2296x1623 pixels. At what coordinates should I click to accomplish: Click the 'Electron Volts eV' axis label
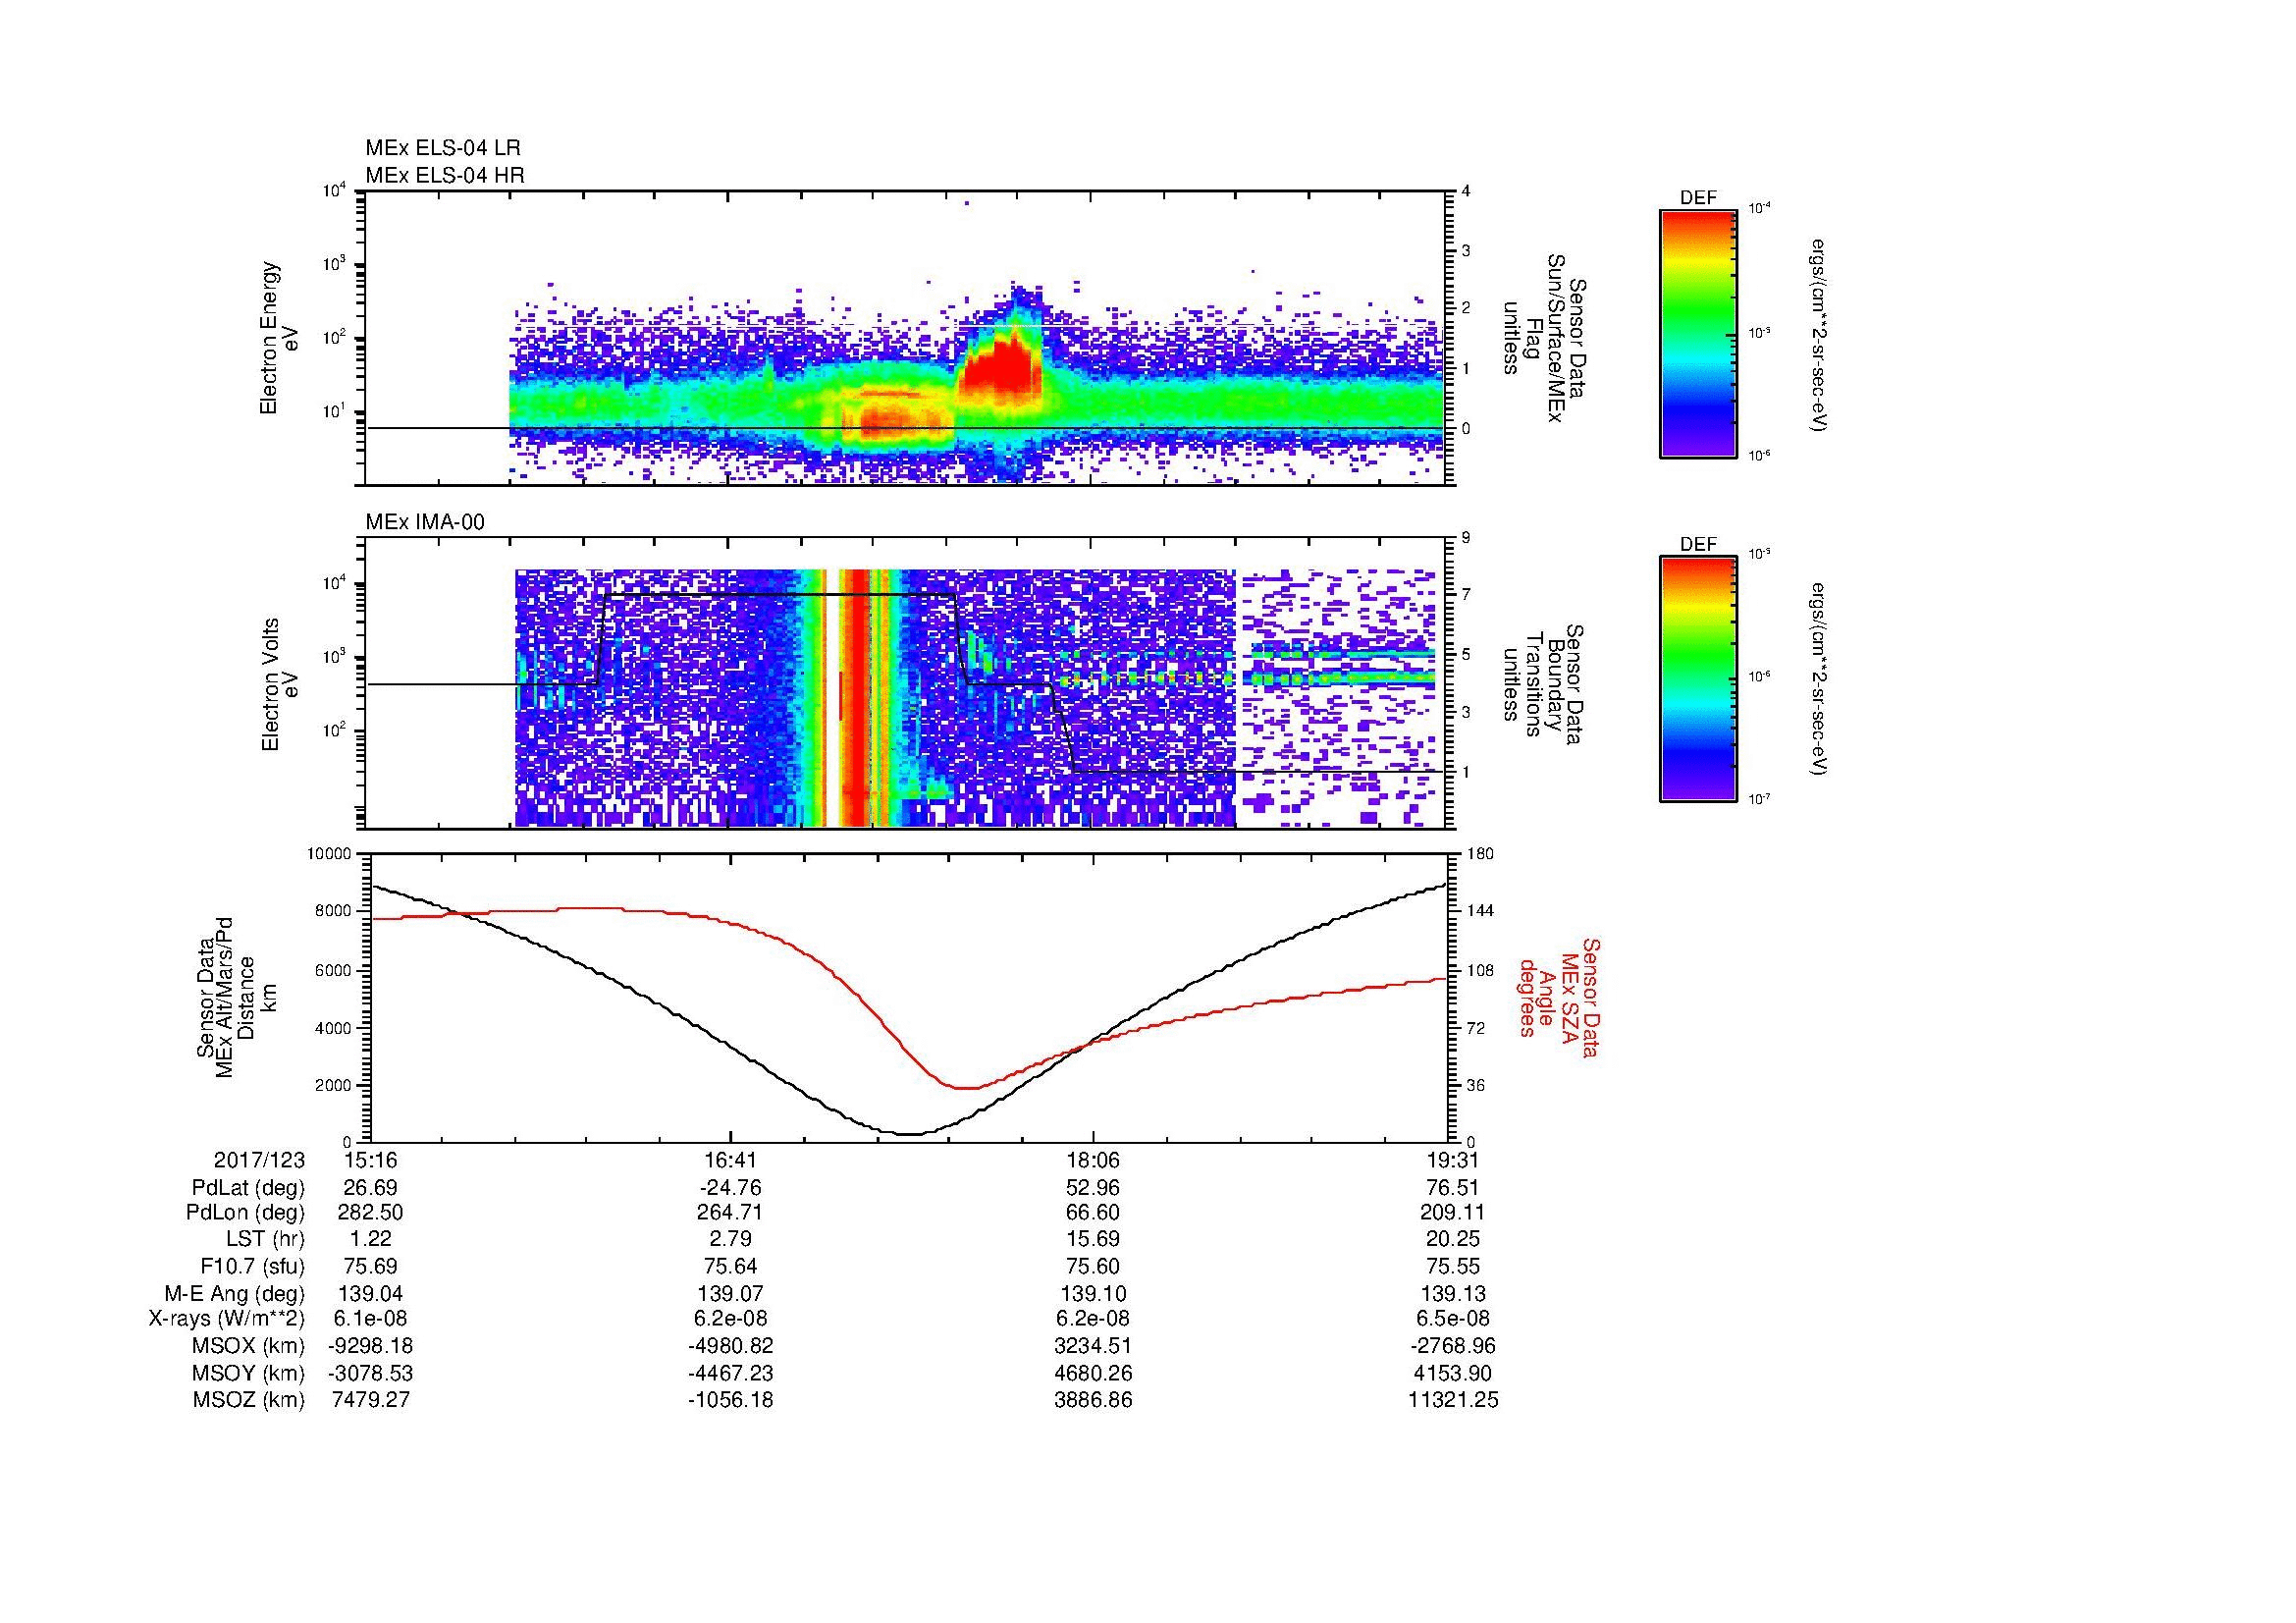click(280, 684)
